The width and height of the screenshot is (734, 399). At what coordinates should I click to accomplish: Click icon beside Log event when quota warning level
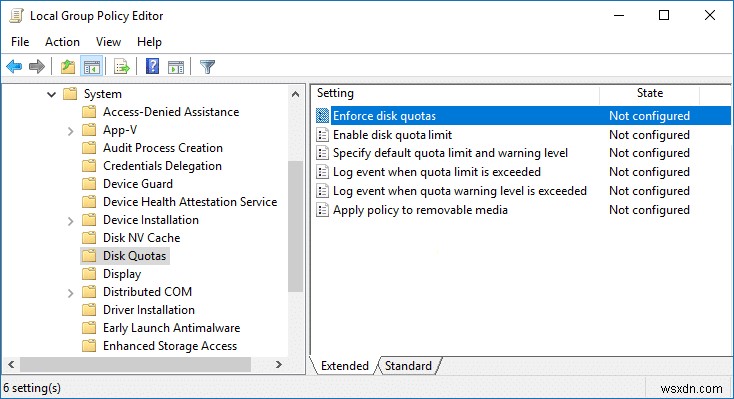tap(323, 191)
